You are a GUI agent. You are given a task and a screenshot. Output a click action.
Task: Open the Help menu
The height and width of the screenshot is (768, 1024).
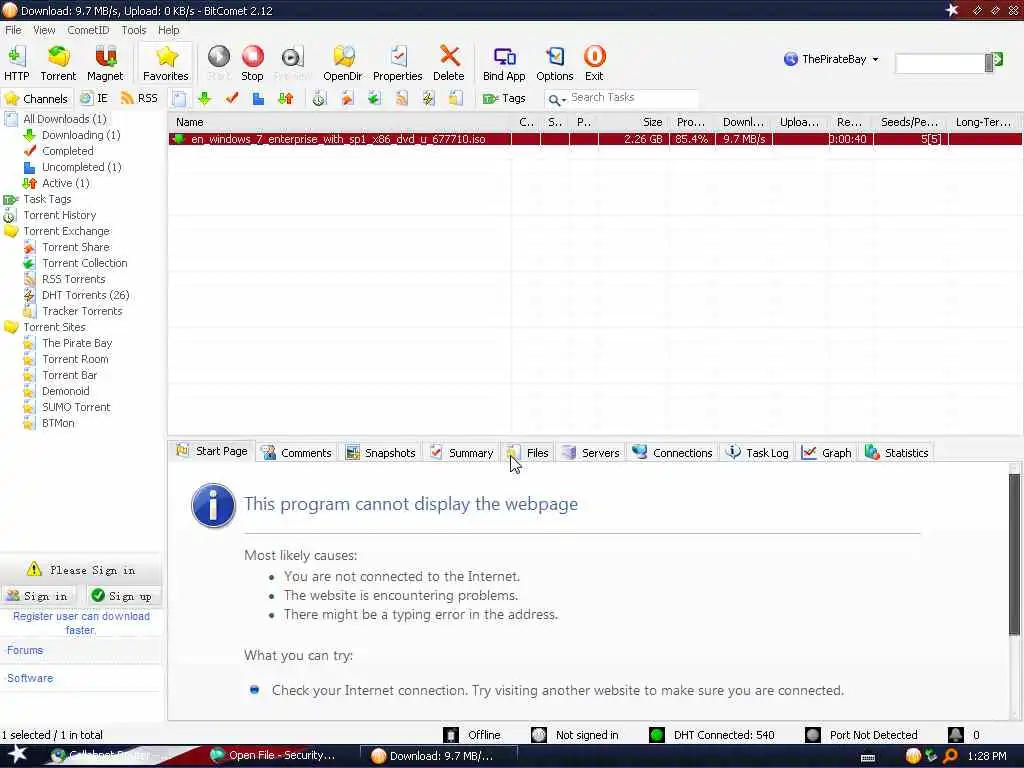[x=168, y=30]
